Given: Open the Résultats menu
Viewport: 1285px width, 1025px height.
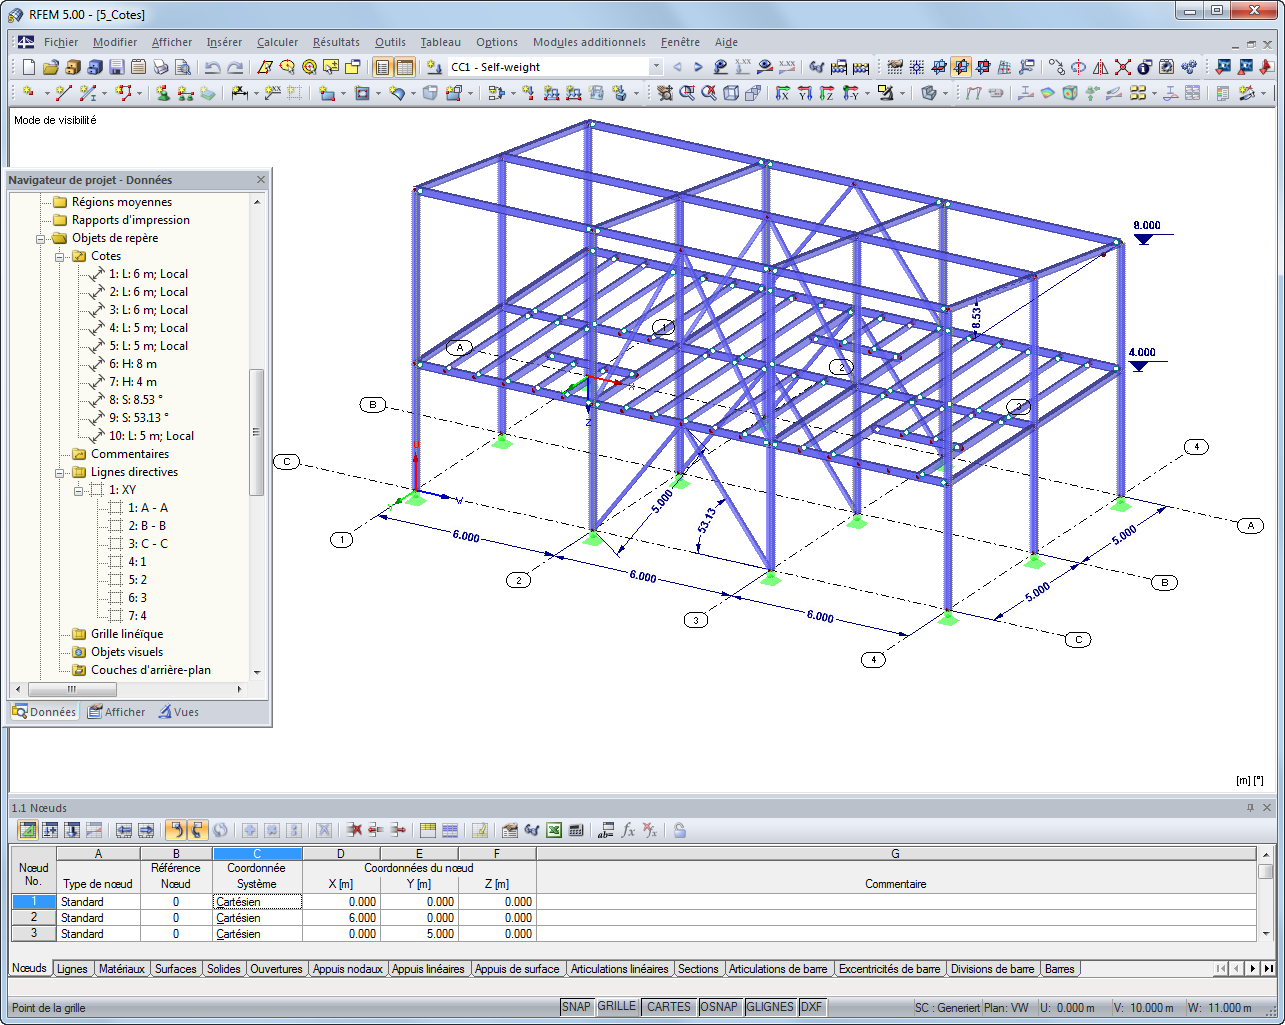Looking at the screenshot, I should point(336,42).
